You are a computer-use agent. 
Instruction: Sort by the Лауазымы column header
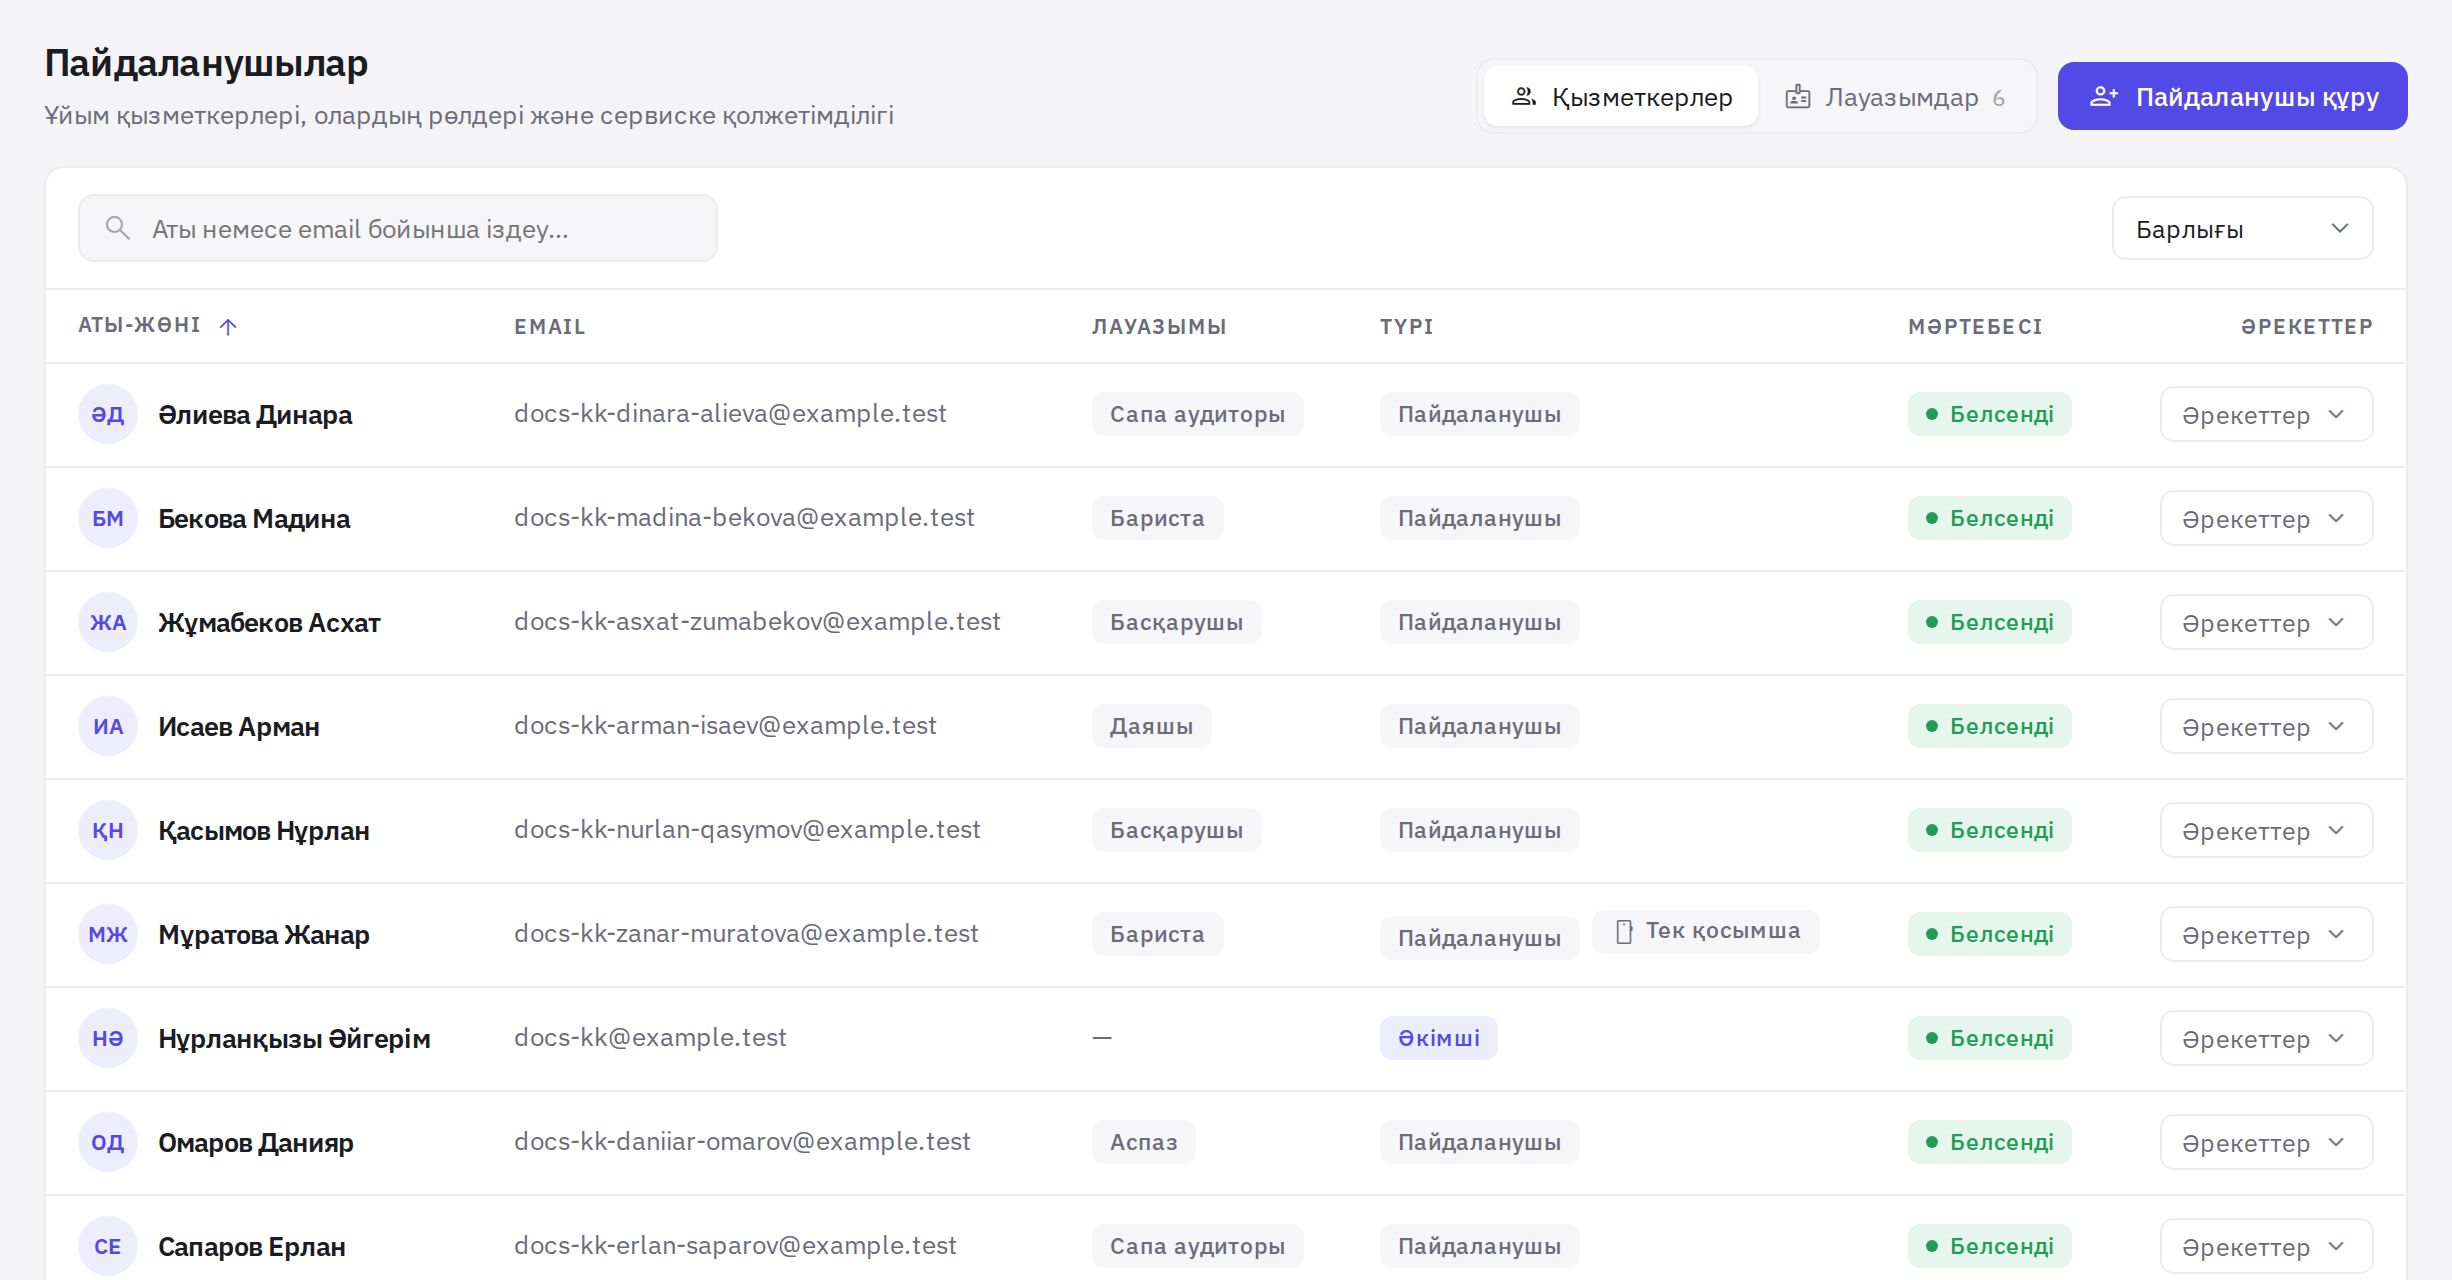click(x=1159, y=326)
